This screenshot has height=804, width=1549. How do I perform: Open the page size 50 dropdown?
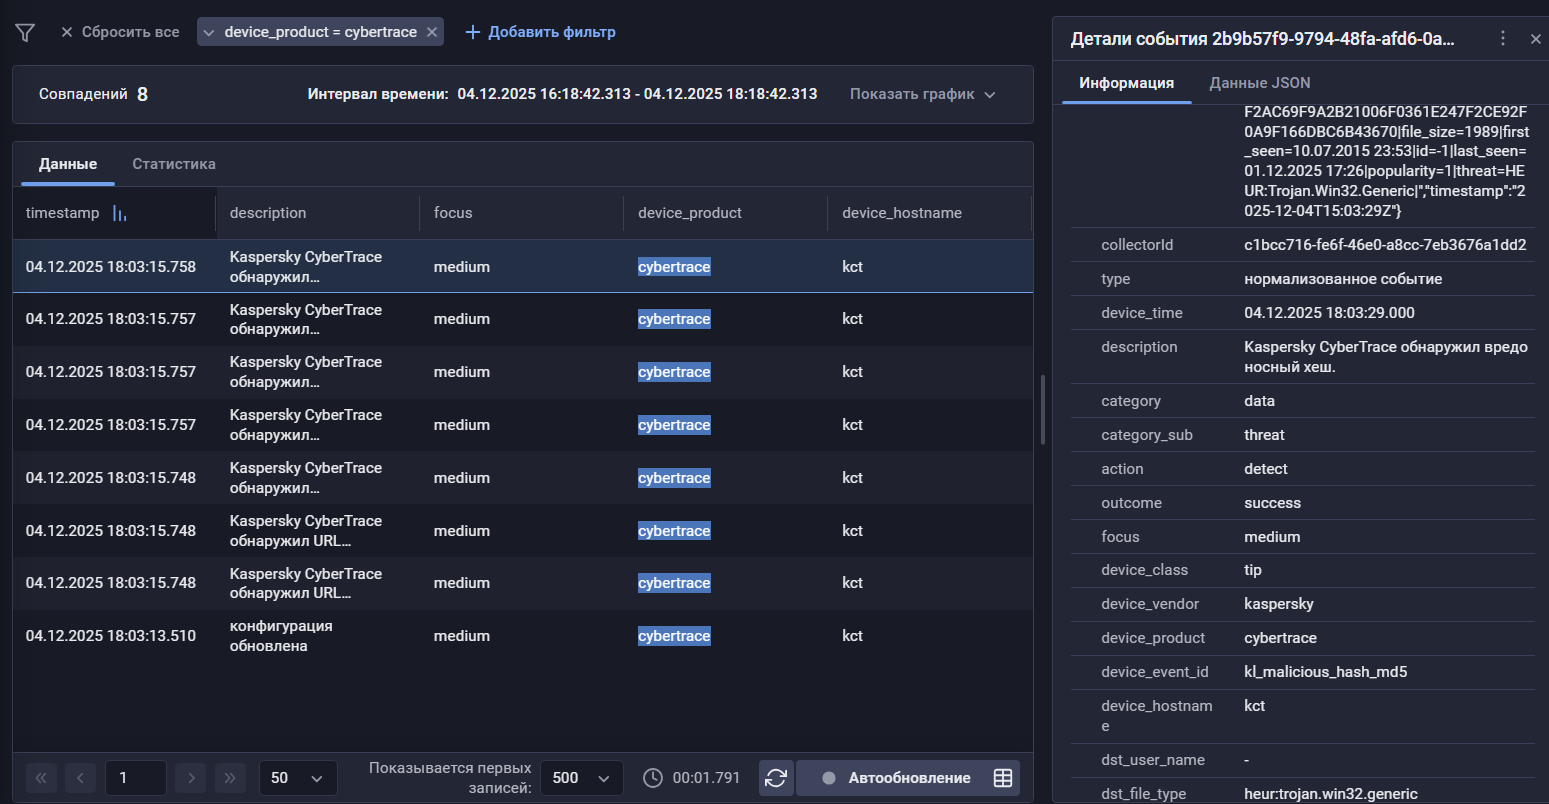click(297, 777)
